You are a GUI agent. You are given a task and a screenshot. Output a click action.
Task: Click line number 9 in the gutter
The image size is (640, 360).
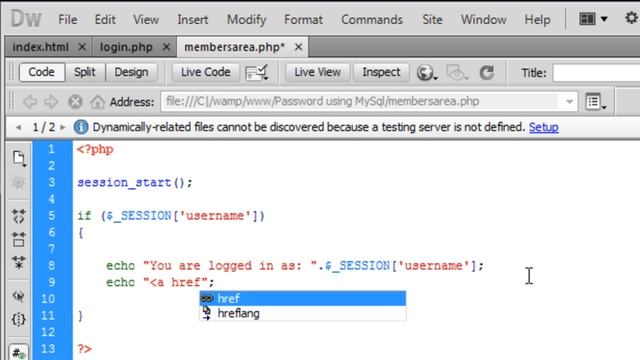click(x=51, y=282)
